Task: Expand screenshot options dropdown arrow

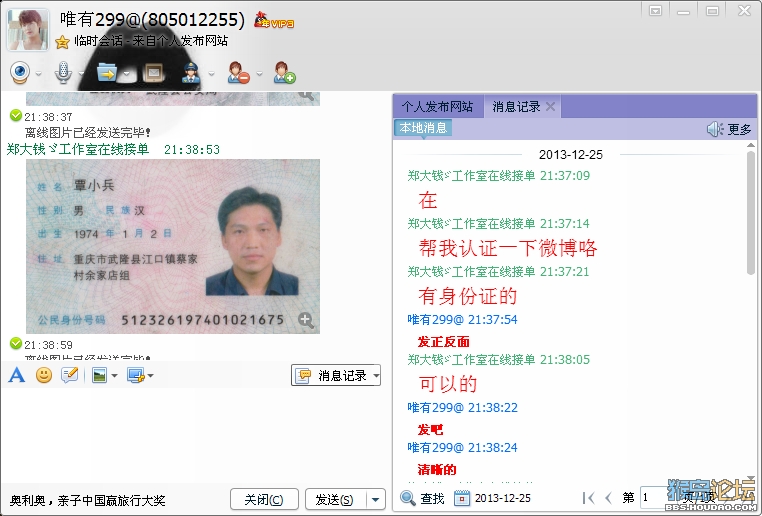Action: [151, 376]
